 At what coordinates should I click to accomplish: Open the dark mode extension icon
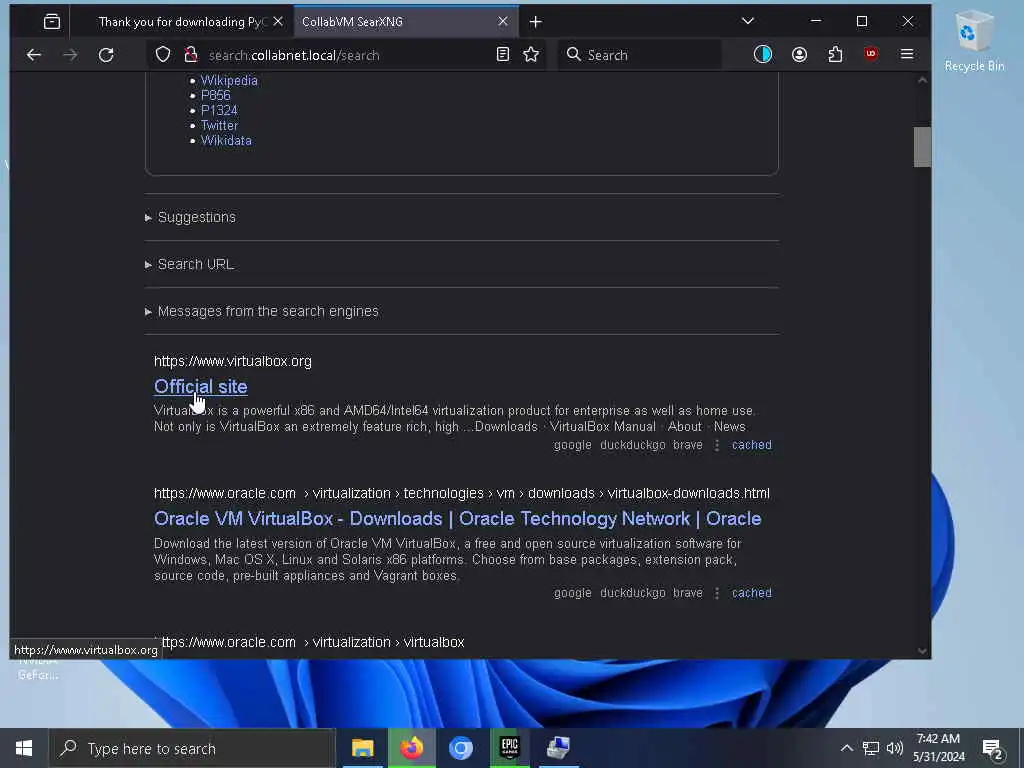point(763,54)
